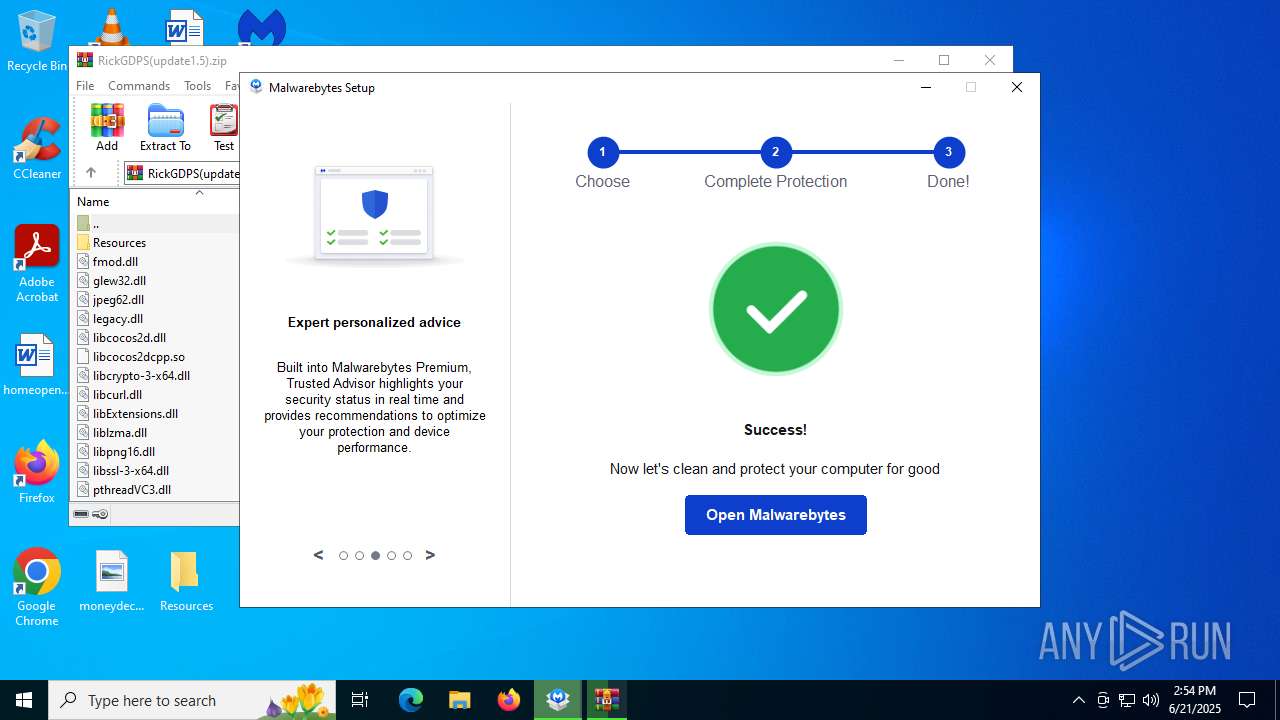Switch to Malwarebytes Setup taskbar button
The height and width of the screenshot is (720, 1280).
click(x=557, y=700)
